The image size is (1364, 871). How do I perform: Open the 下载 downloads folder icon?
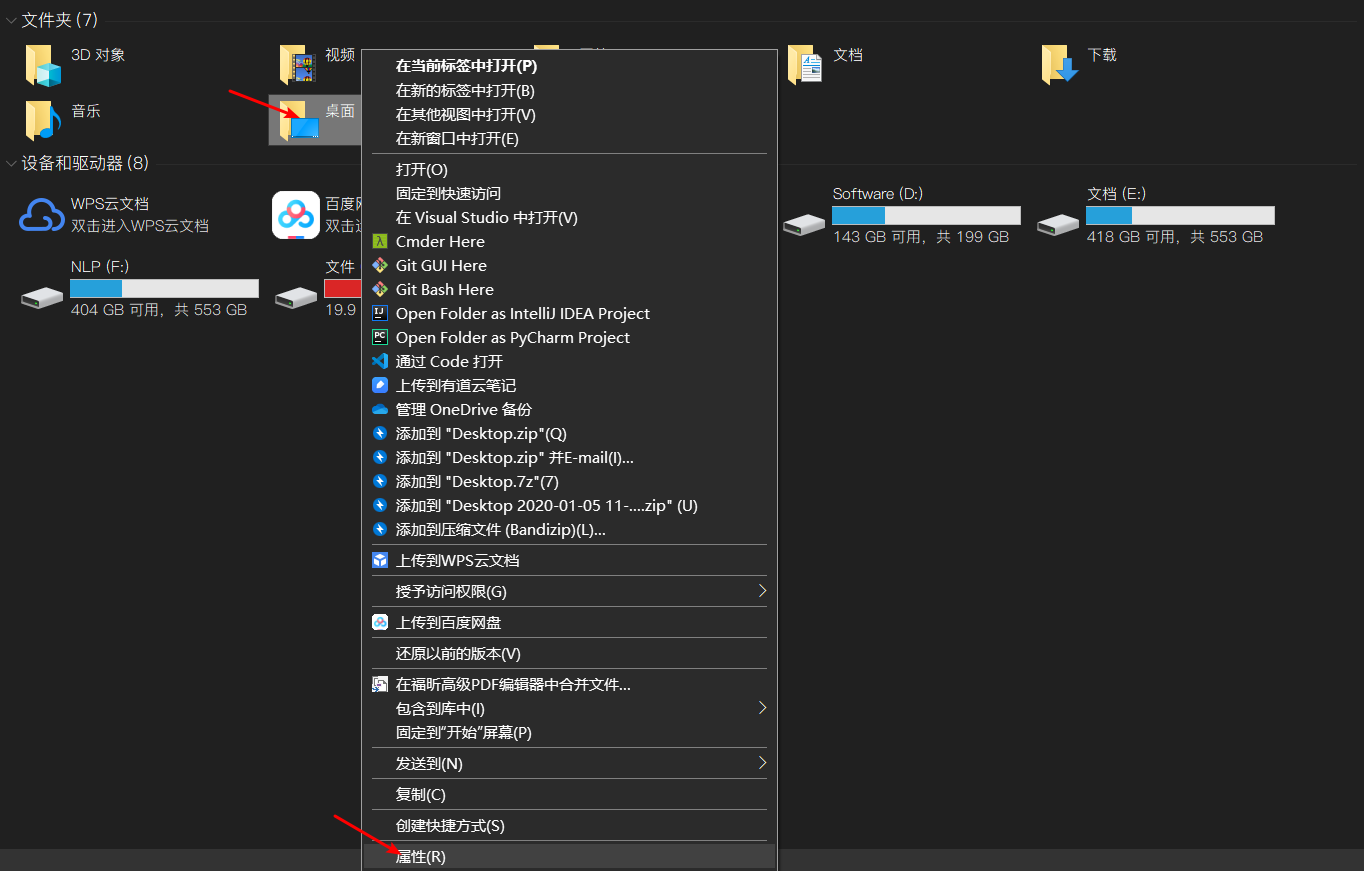[x=1060, y=66]
